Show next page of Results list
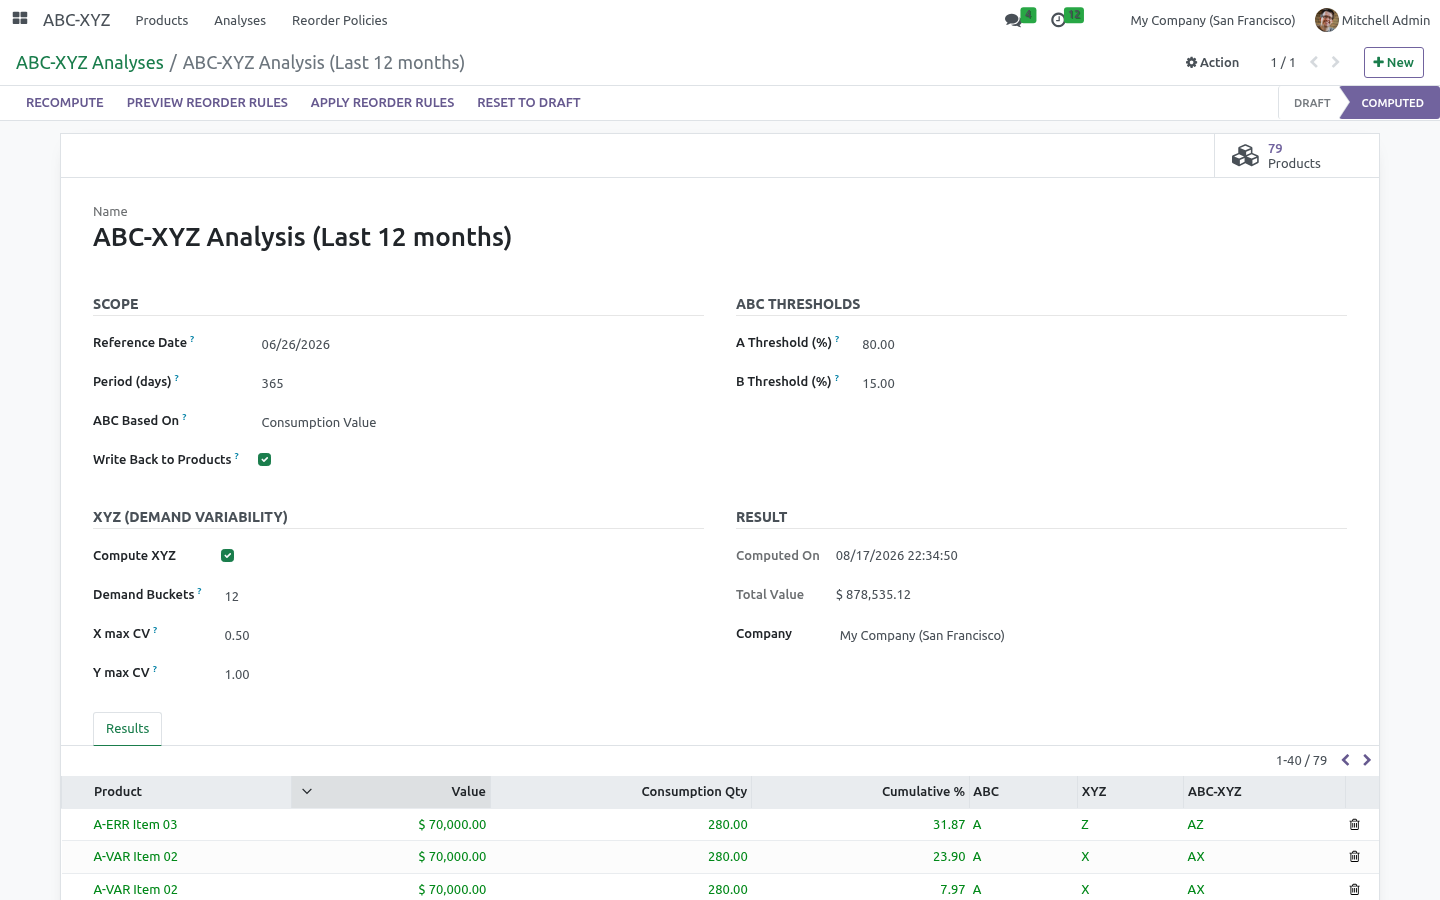Image resolution: width=1440 pixels, height=900 pixels. [1367, 761]
